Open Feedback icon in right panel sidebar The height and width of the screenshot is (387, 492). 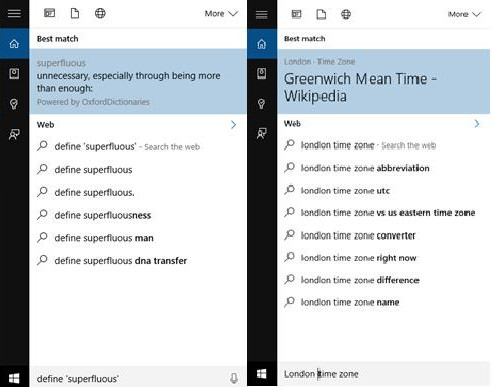point(262,133)
